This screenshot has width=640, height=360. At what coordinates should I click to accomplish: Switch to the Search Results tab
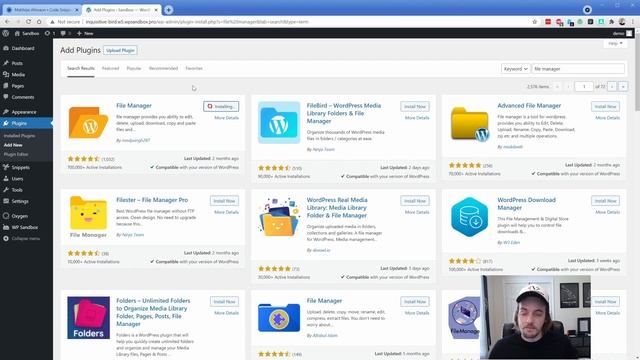81,69
